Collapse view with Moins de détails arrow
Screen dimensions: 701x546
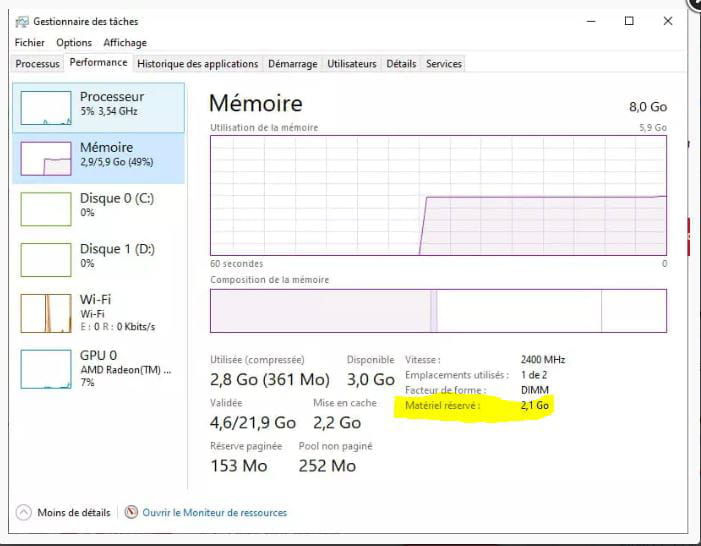[x=24, y=512]
